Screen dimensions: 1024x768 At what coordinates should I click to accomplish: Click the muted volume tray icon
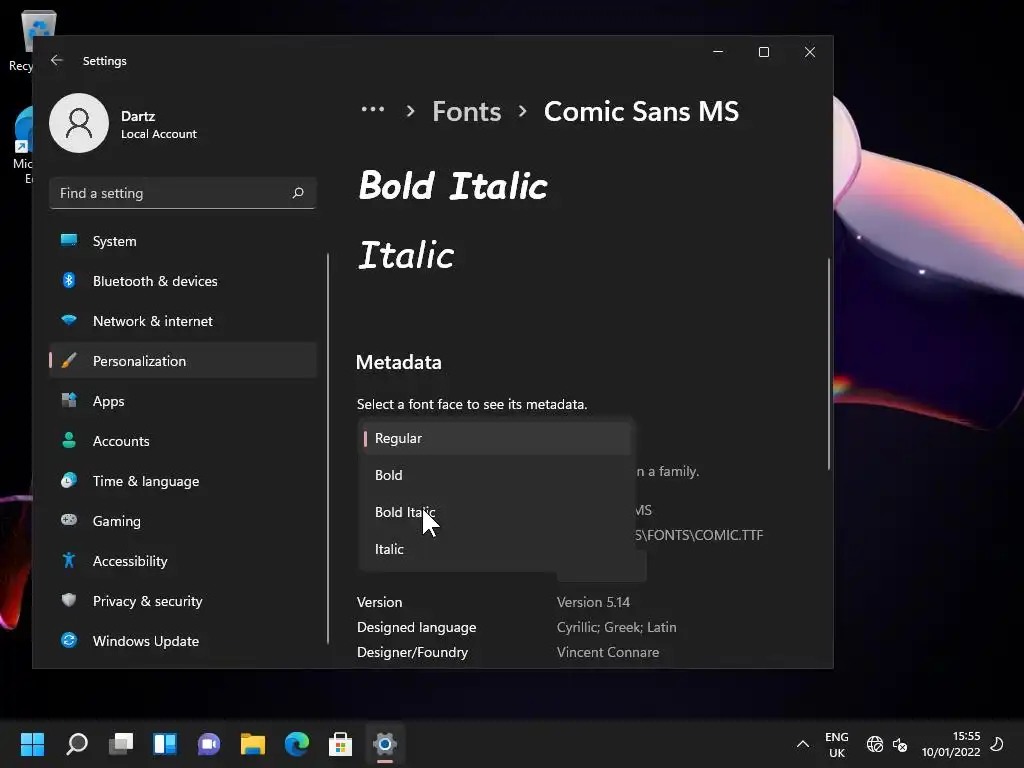click(900, 744)
